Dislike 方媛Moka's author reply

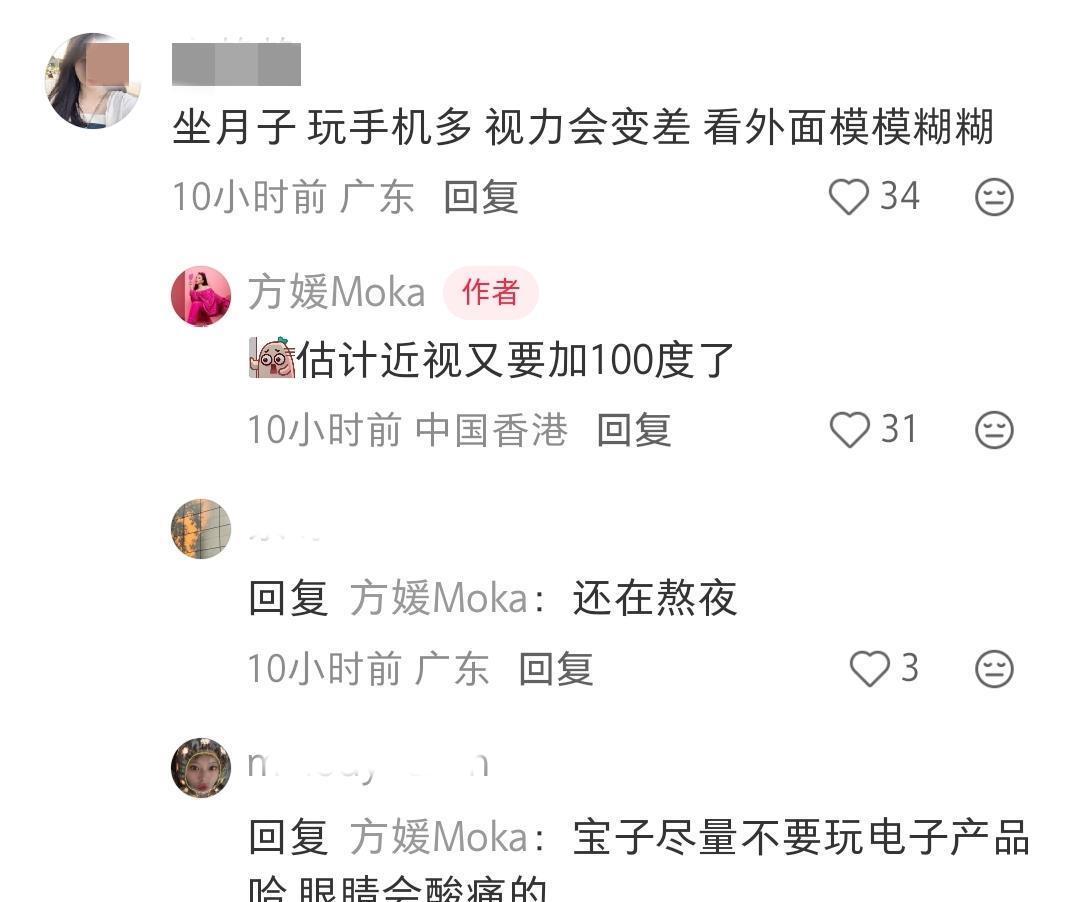tap(994, 430)
